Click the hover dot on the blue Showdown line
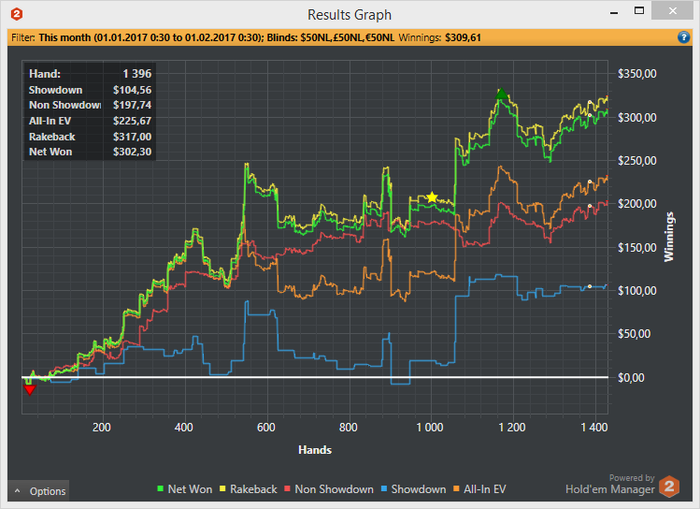Screen dimensions: 700x509 click(590, 286)
